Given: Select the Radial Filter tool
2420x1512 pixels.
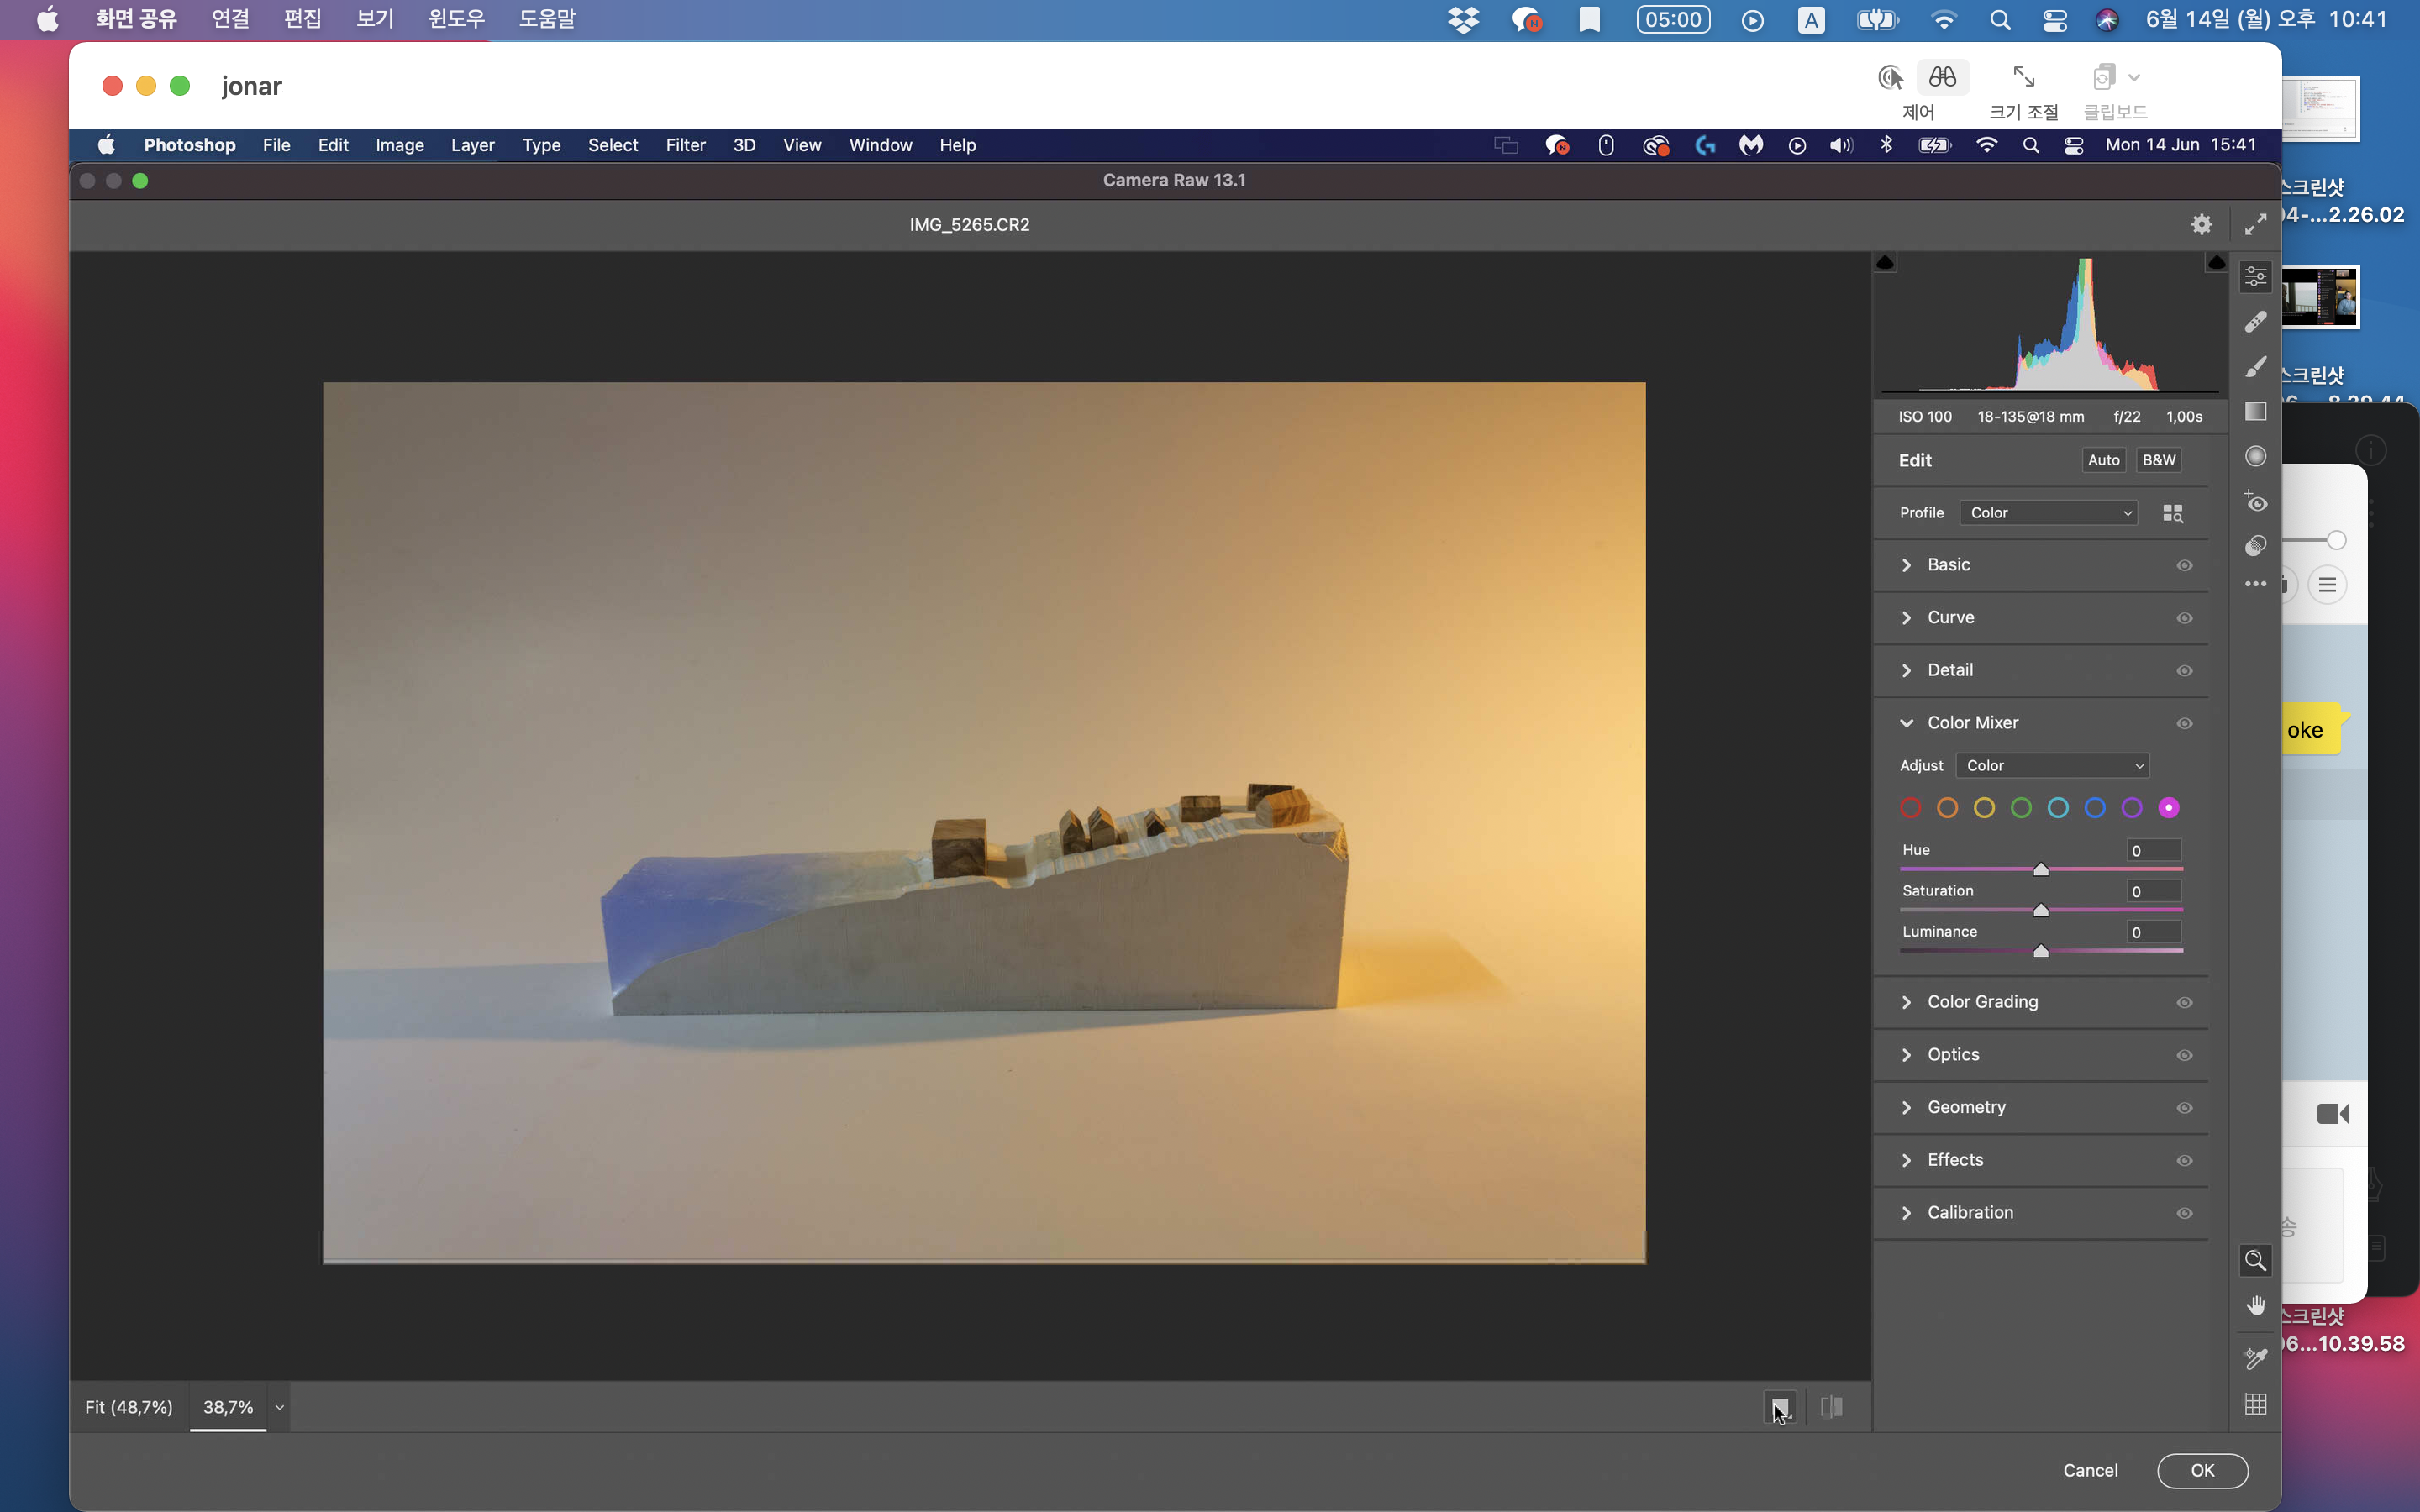Looking at the screenshot, I should pos(2255,456).
